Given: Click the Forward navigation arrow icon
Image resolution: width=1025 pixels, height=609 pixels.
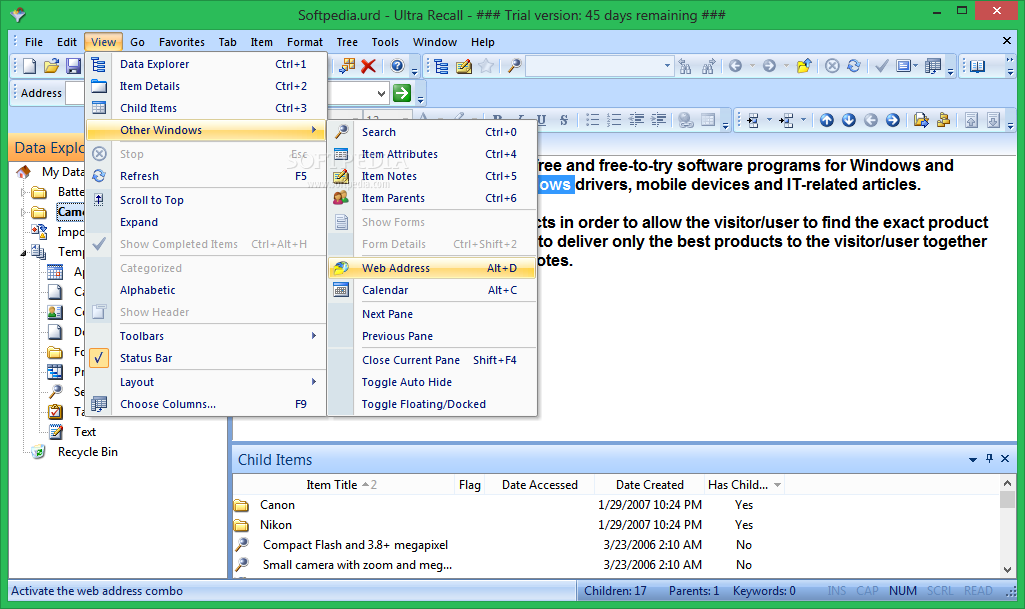Looking at the screenshot, I should pyautogui.click(x=769, y=66).
